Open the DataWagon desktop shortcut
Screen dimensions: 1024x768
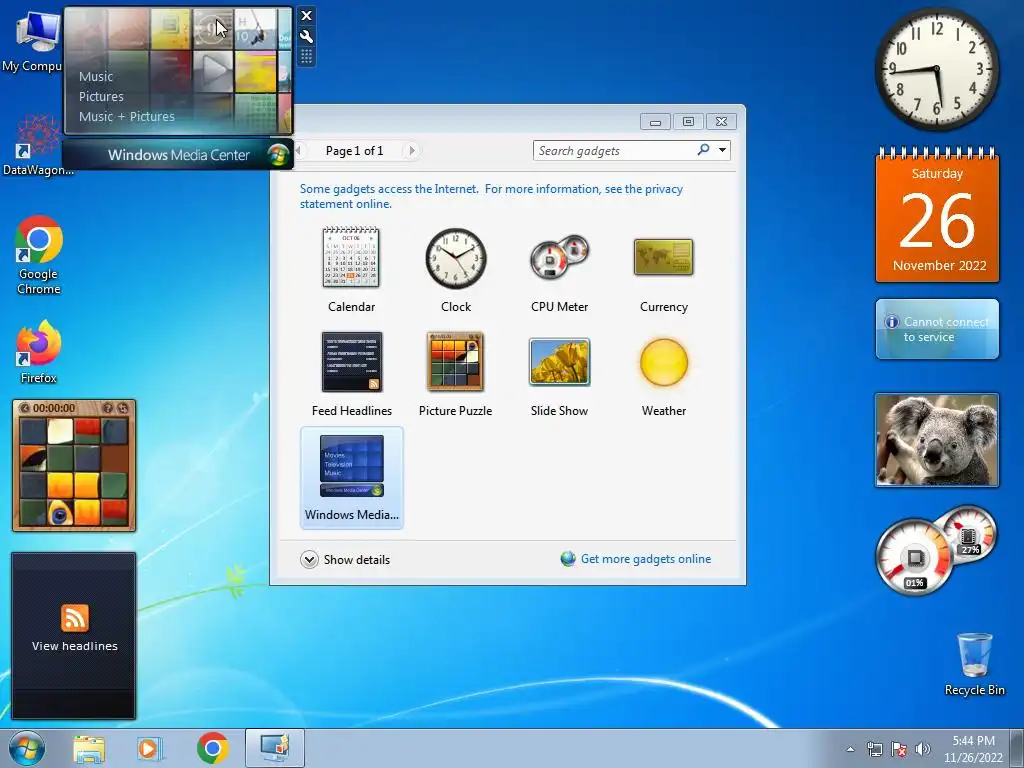coord(39,145)
